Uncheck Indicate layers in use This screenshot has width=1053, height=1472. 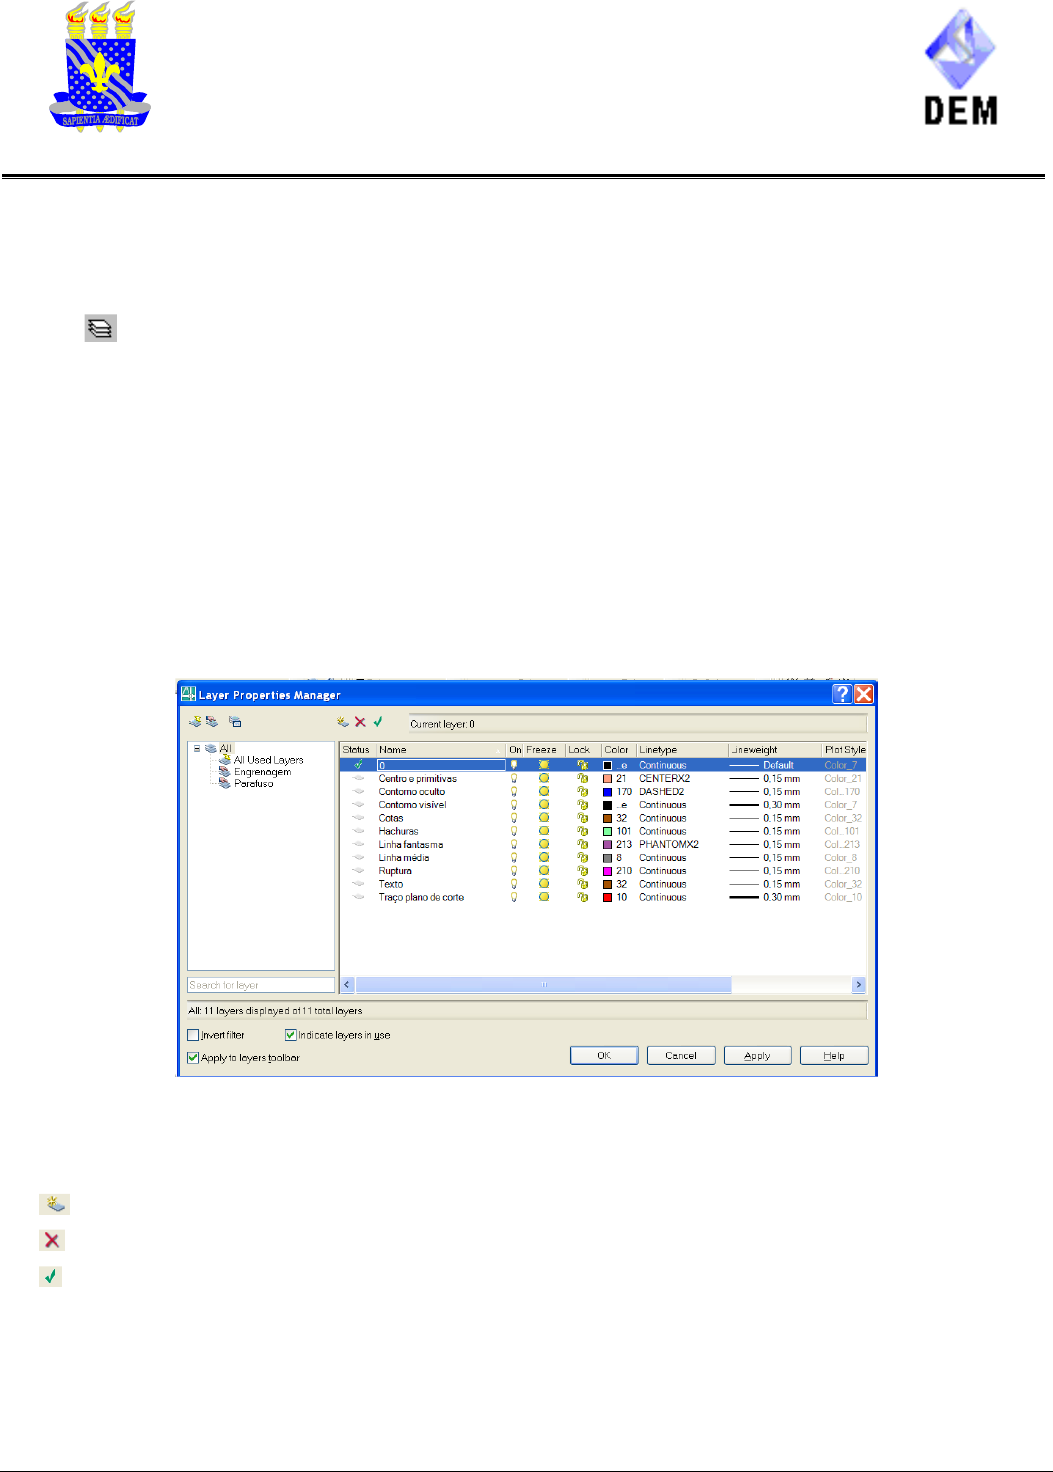click(291, 1035)
